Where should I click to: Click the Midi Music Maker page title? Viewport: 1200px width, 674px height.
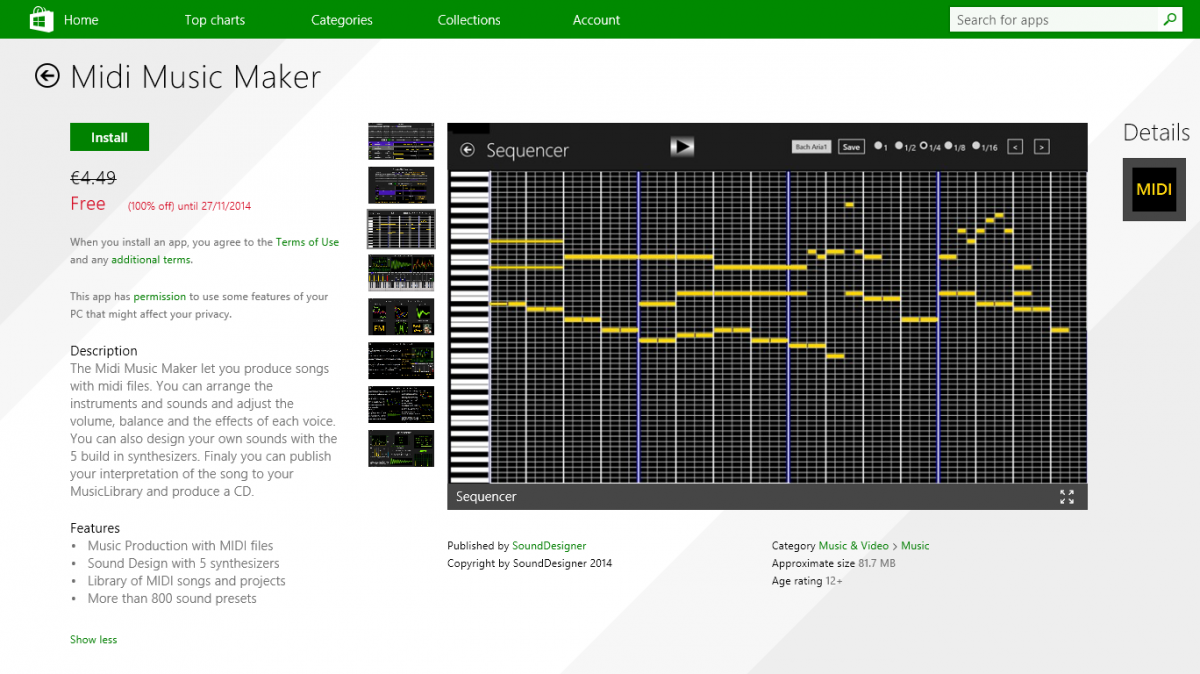point(196,77)
